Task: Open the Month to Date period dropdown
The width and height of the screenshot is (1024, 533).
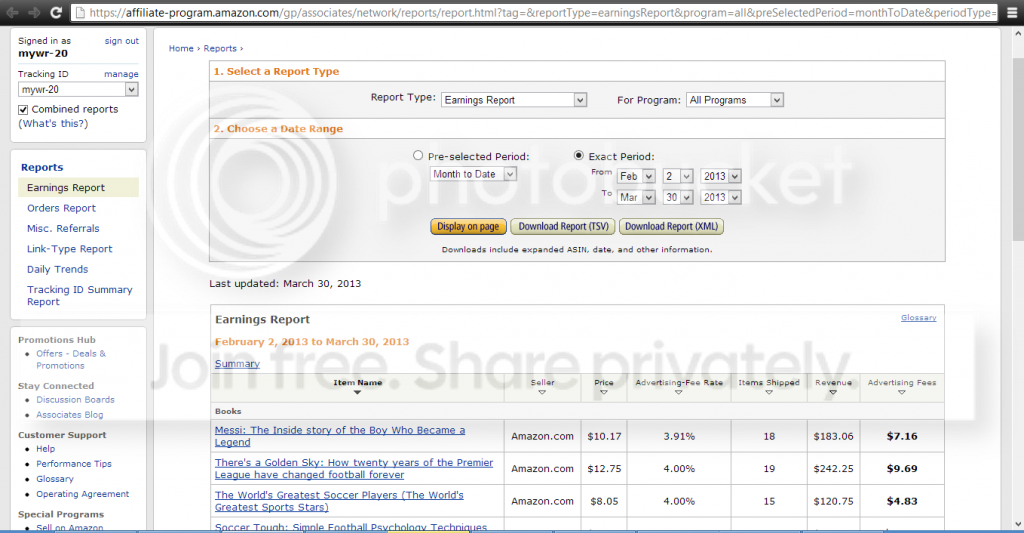Action: point(473,174)
